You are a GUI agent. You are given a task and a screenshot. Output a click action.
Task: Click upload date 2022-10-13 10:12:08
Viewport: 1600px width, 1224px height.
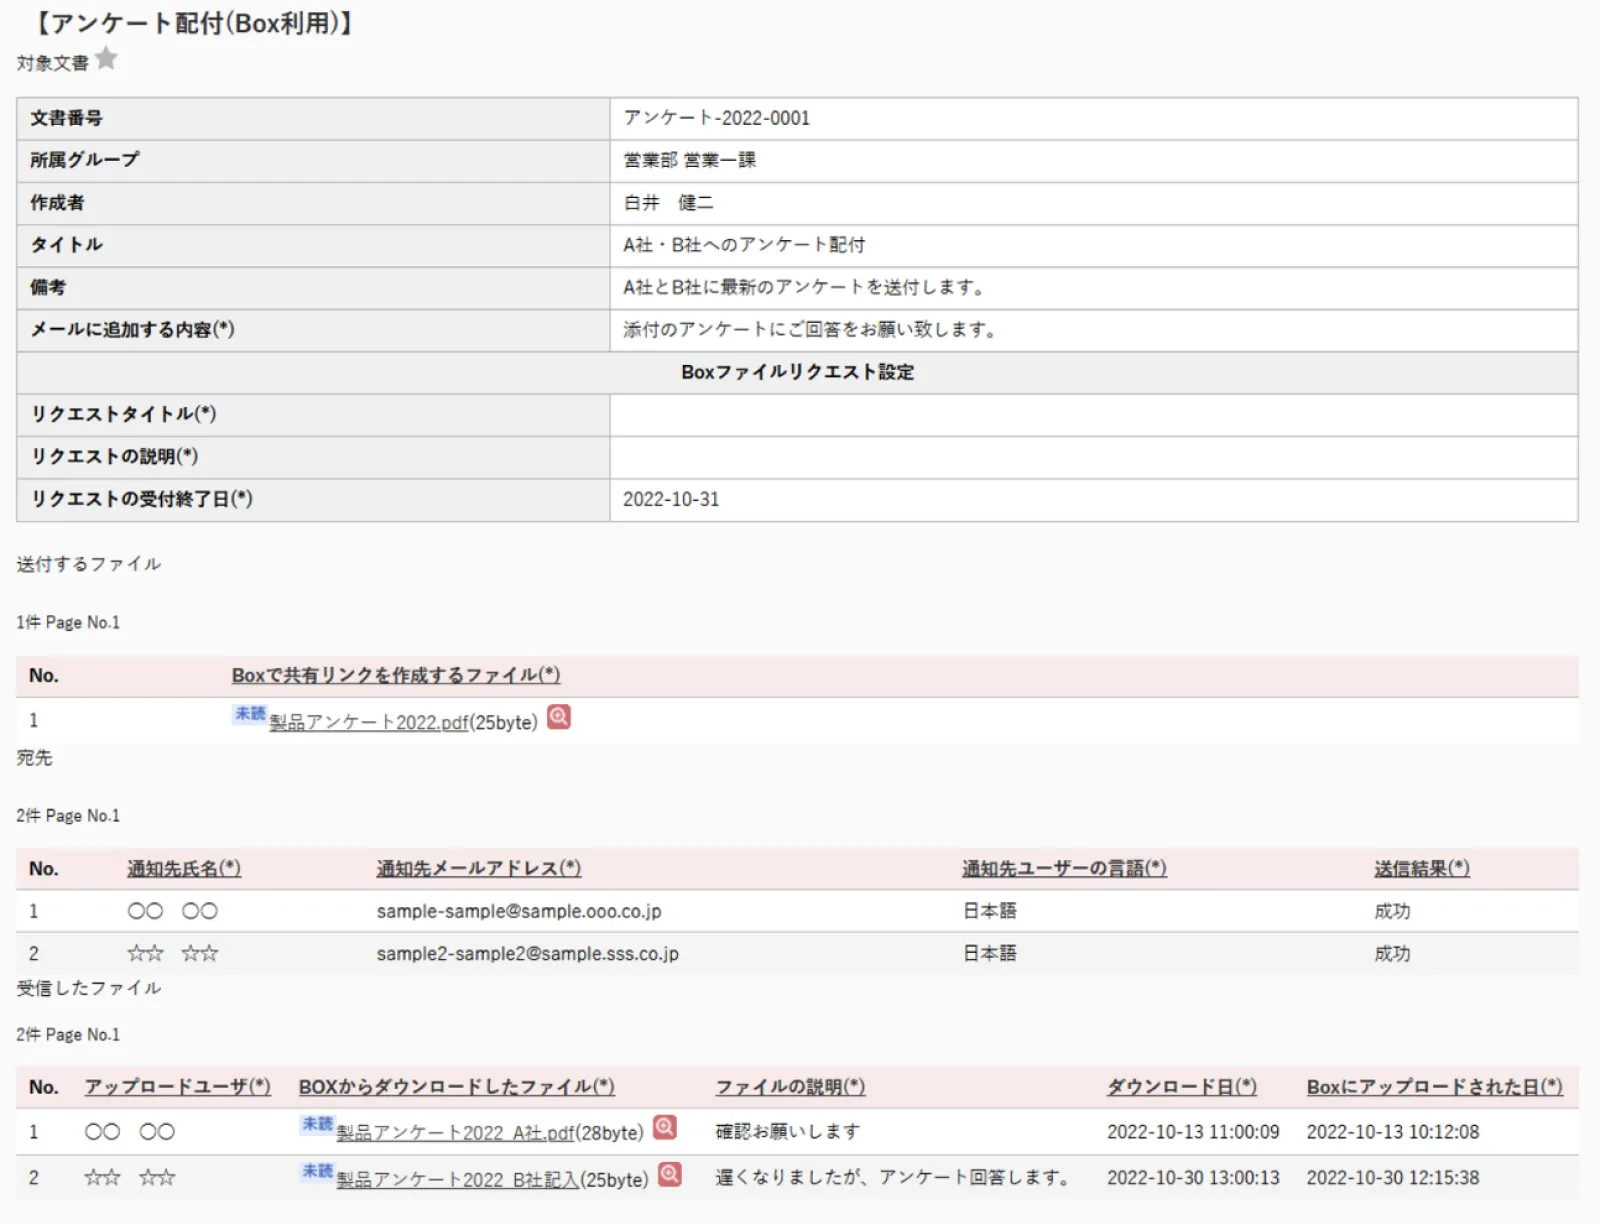pyautogui.click(x=1393, y=1132)
